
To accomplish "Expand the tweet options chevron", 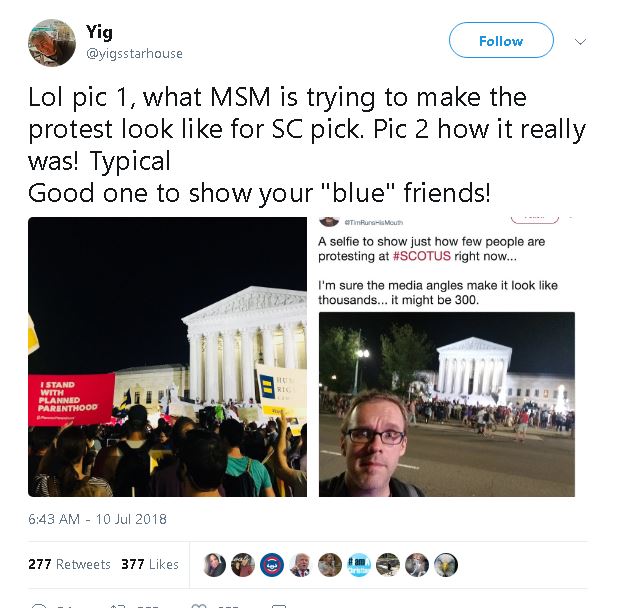I will [x=580, y=41].
